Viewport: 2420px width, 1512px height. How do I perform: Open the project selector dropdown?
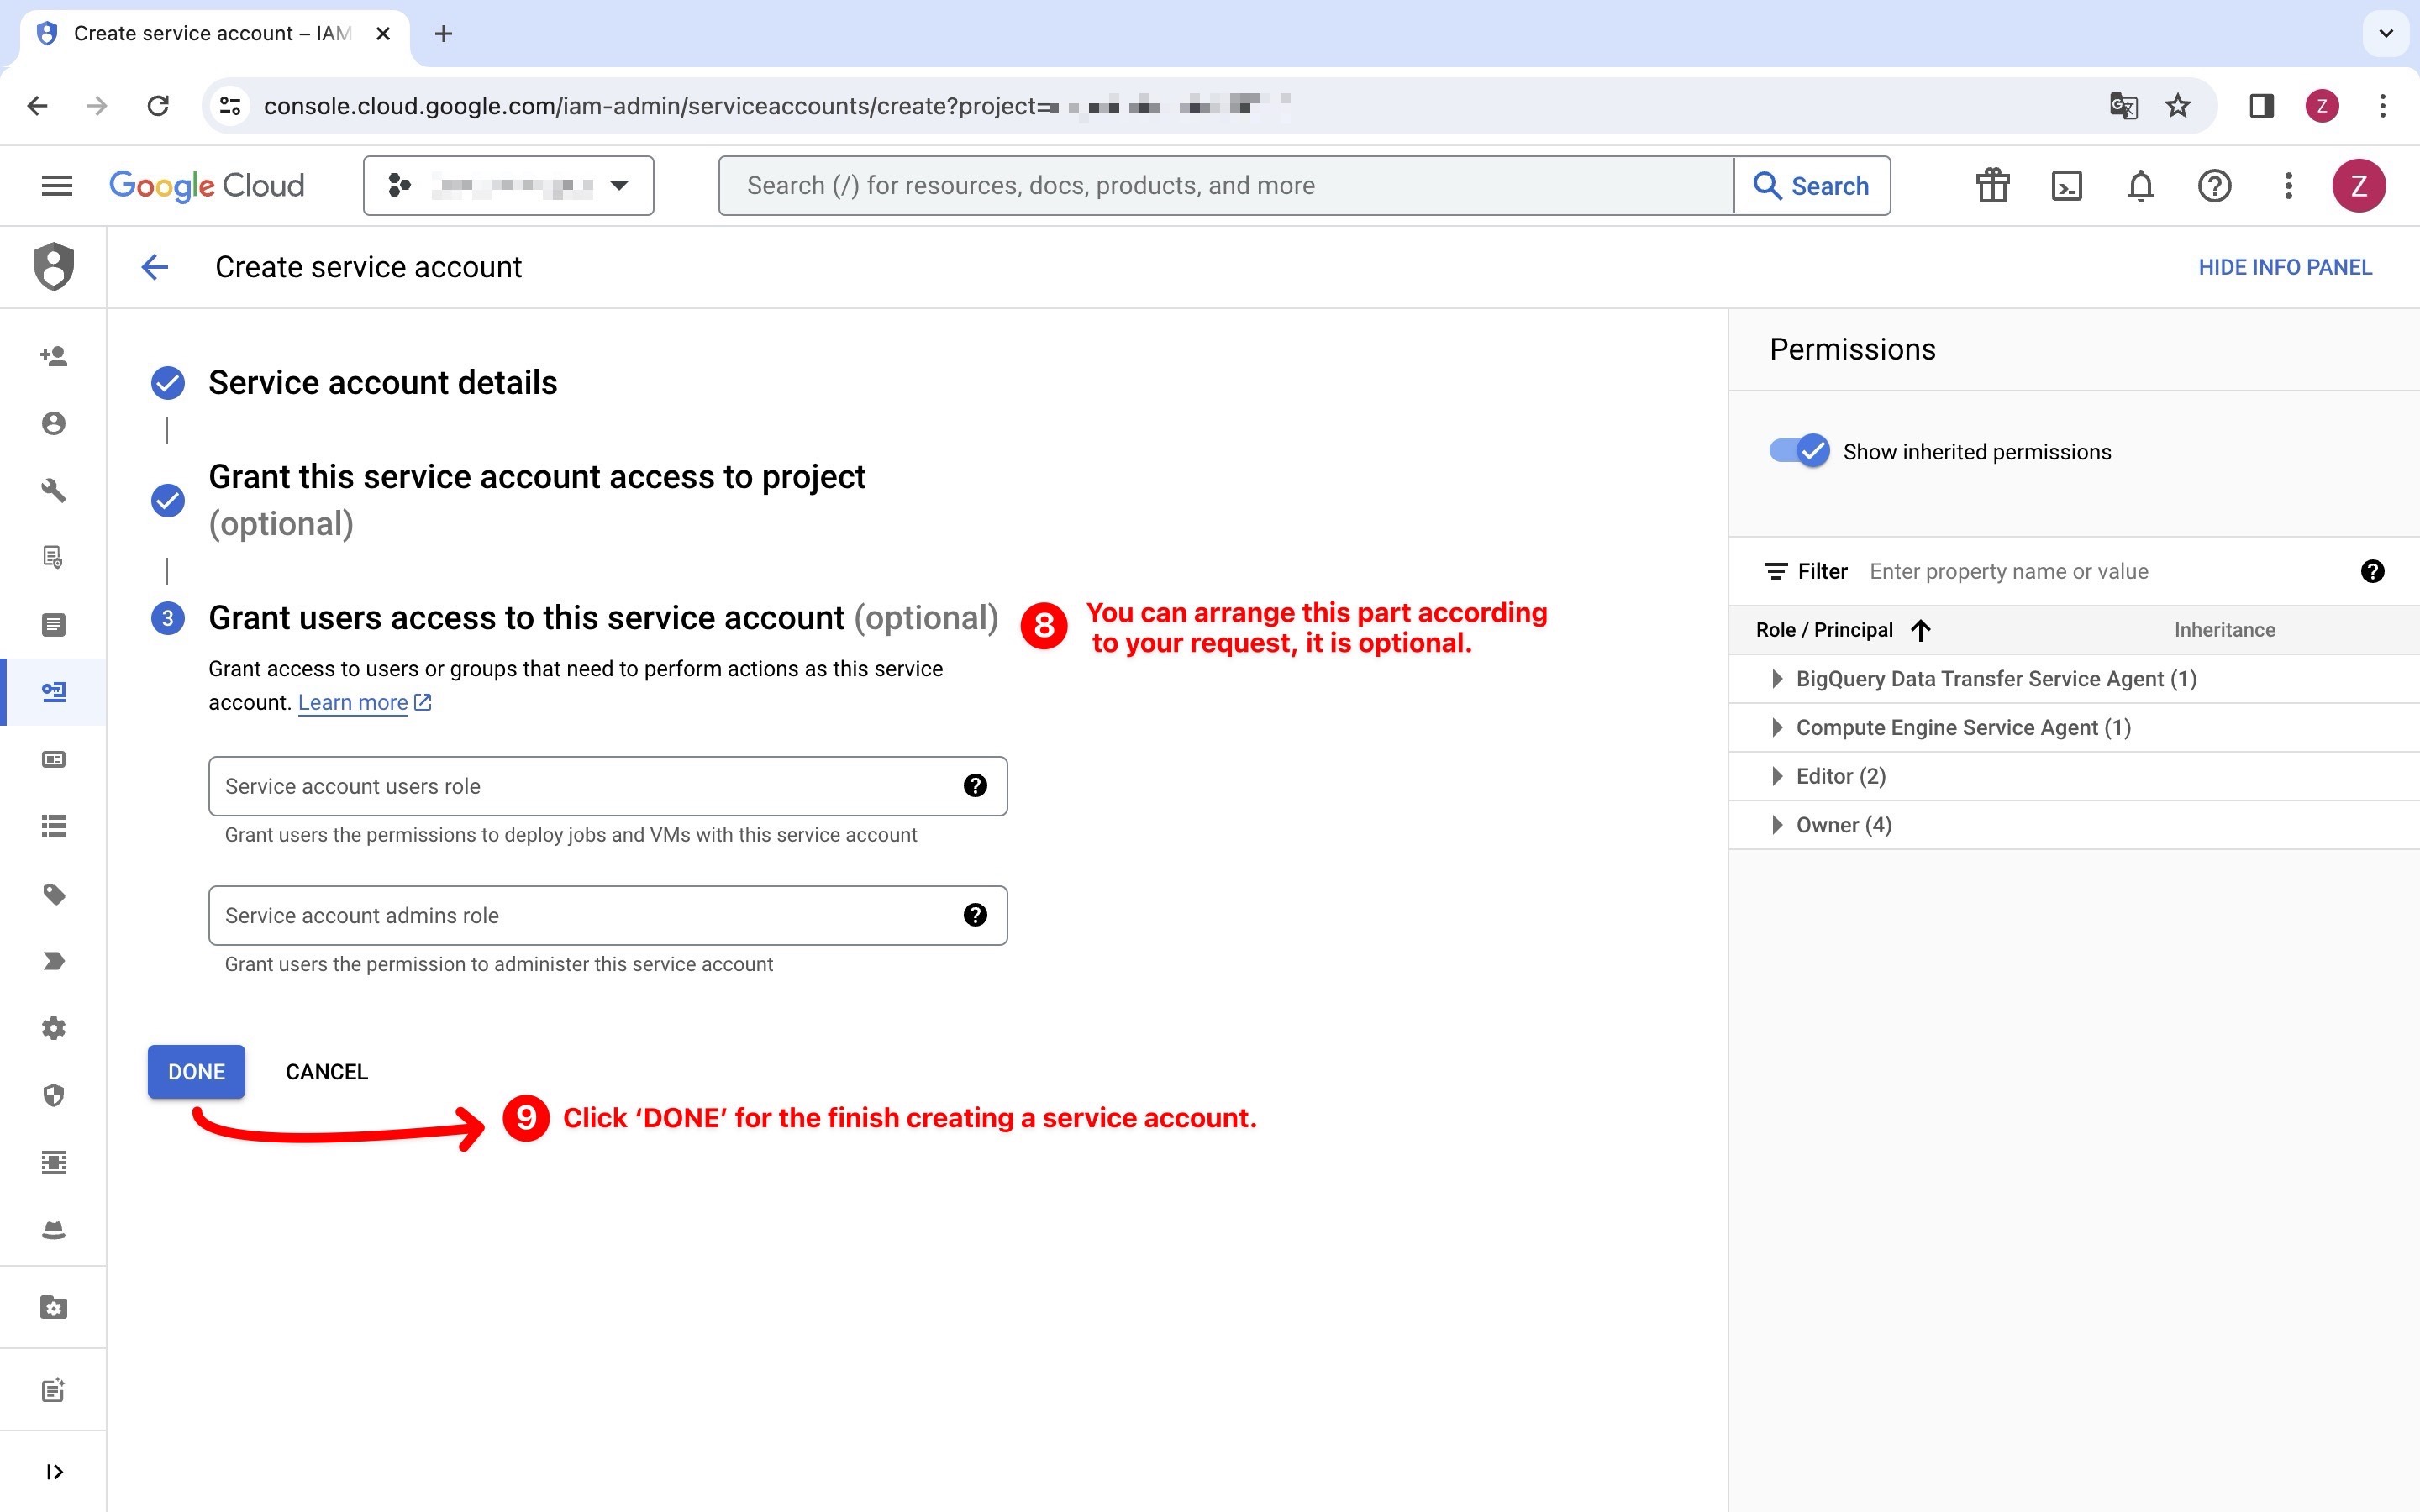pyautogui.click(x=509, y=186)
